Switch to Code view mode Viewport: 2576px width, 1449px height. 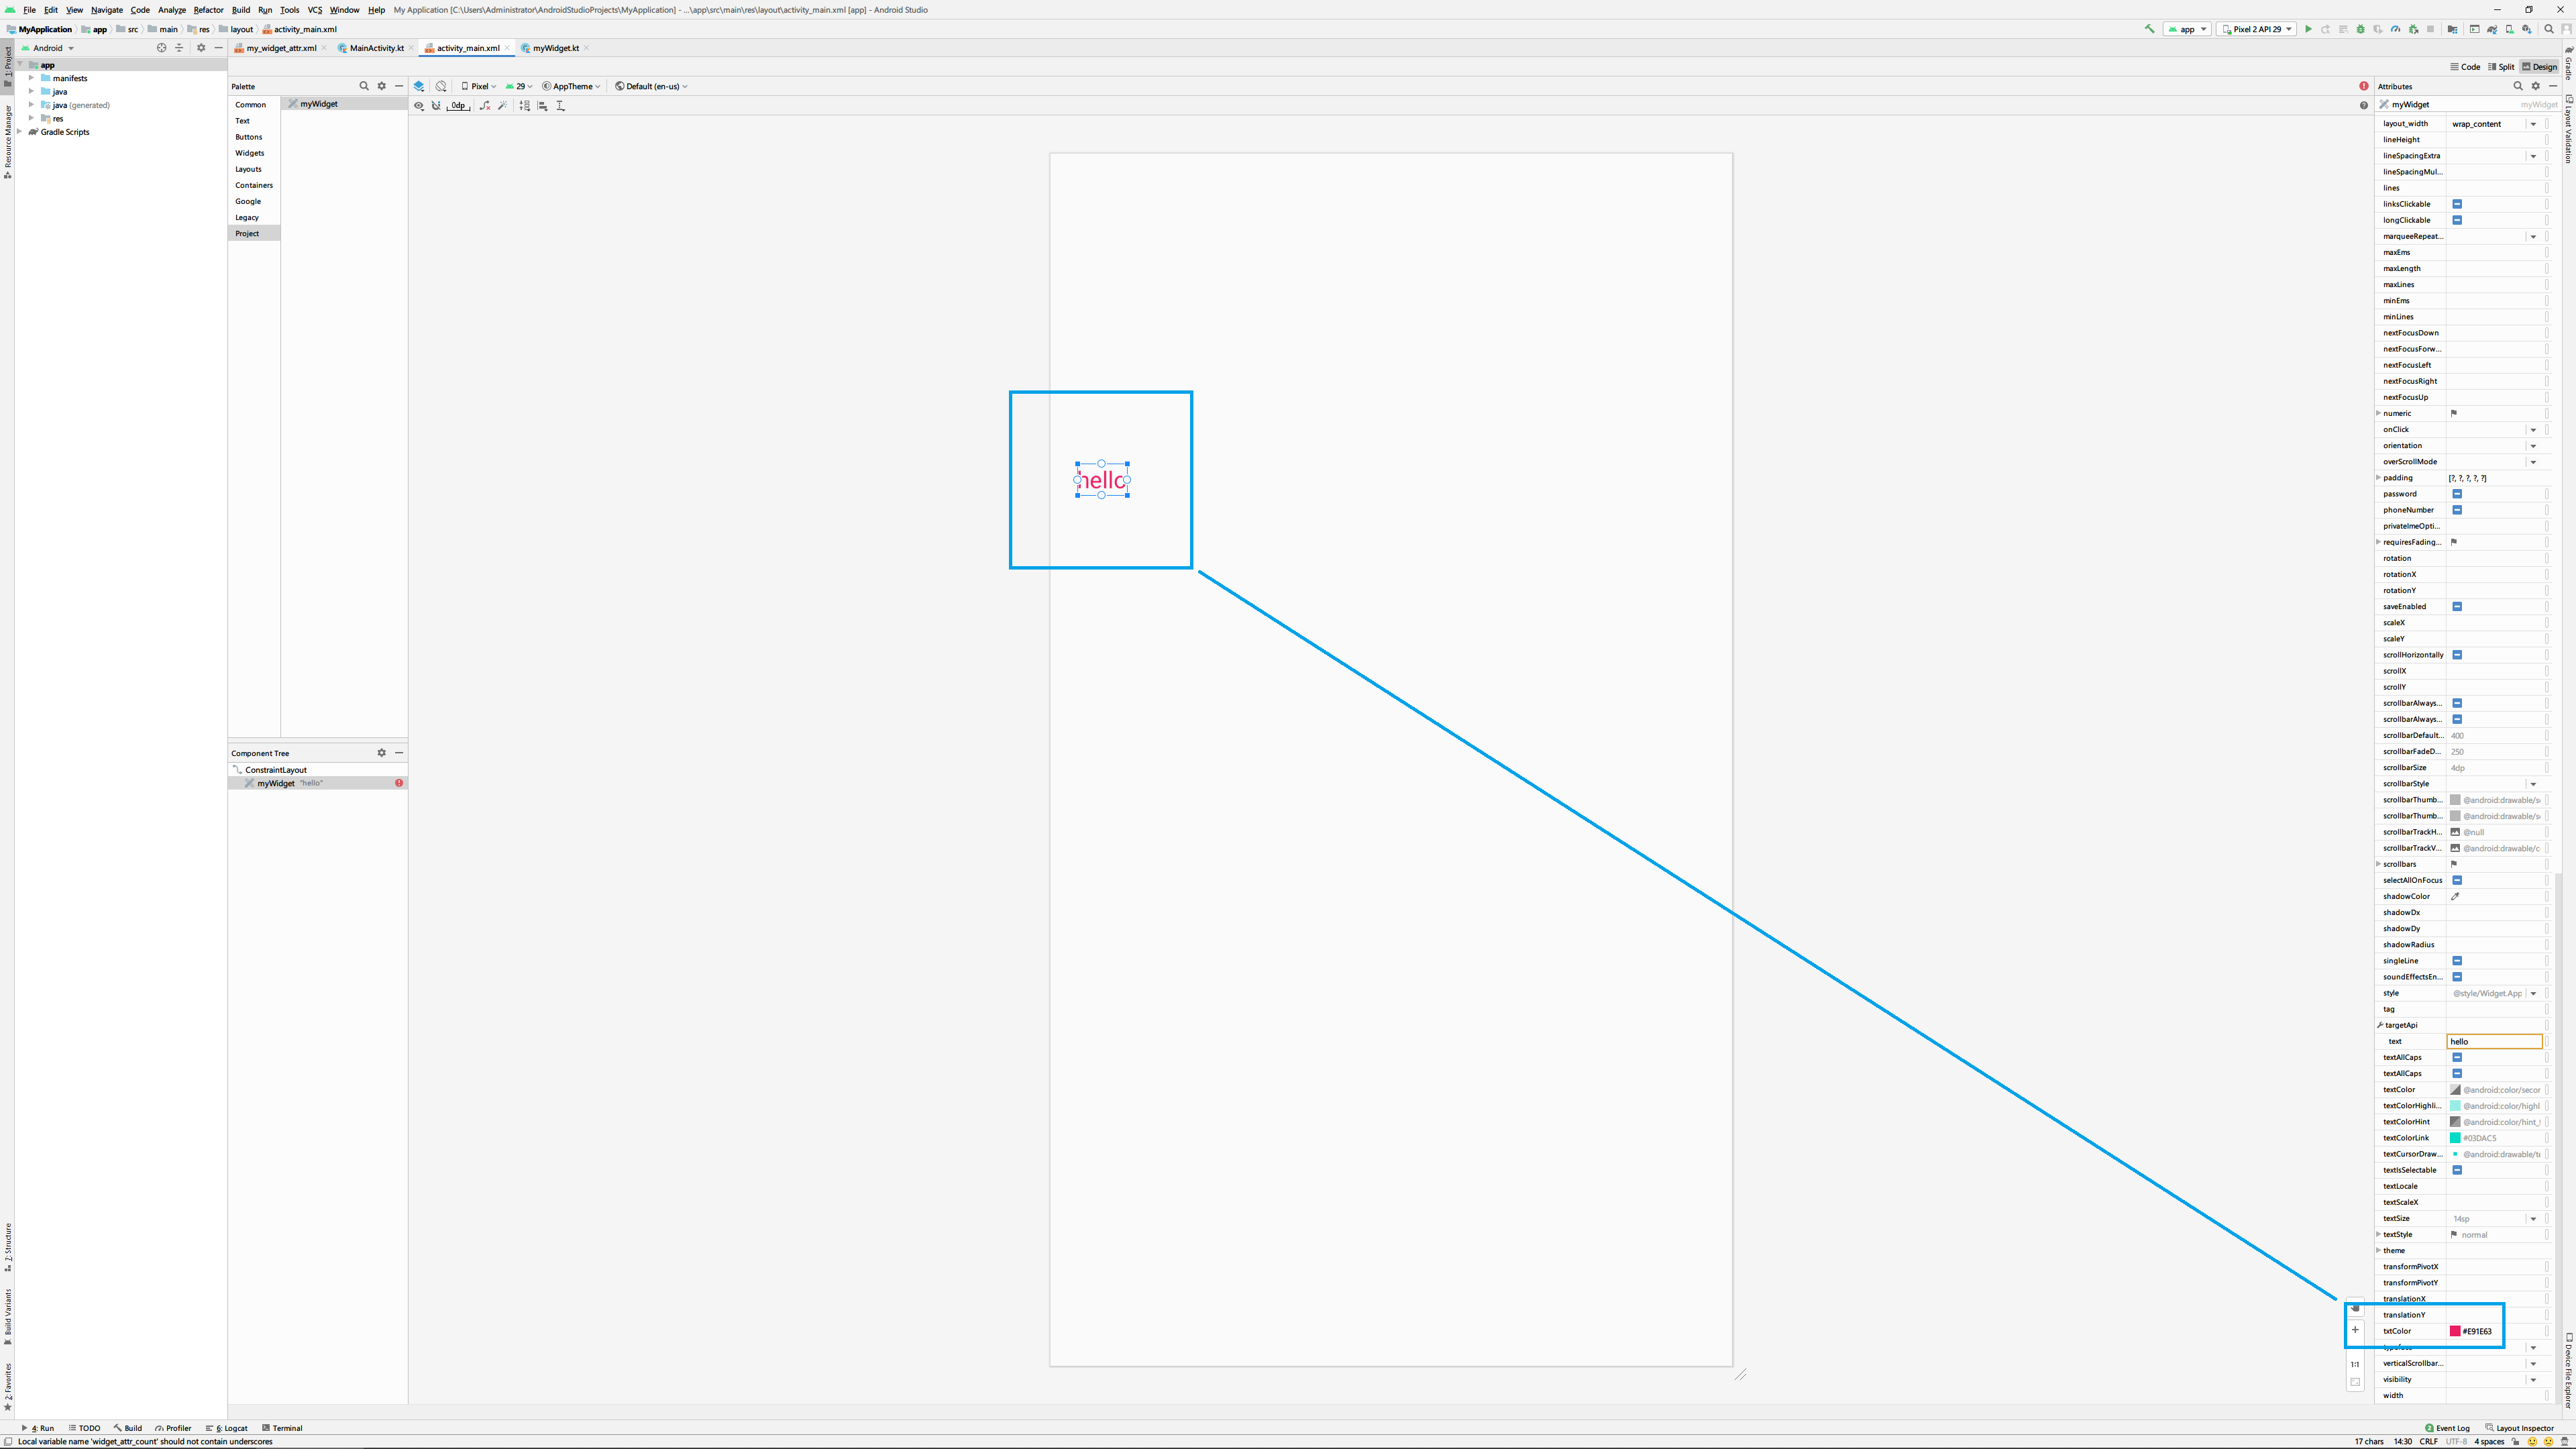point(2465,67)
